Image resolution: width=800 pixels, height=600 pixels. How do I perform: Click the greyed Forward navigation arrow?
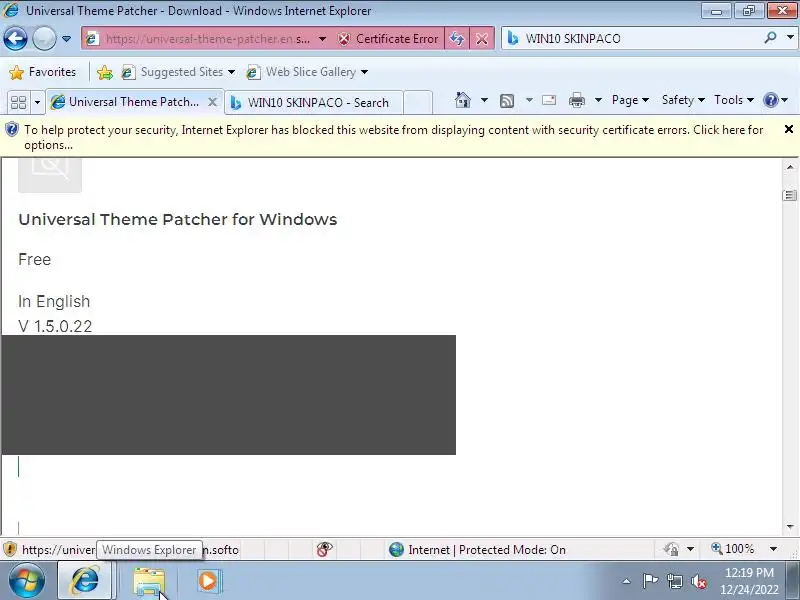[x=44, y=38]
